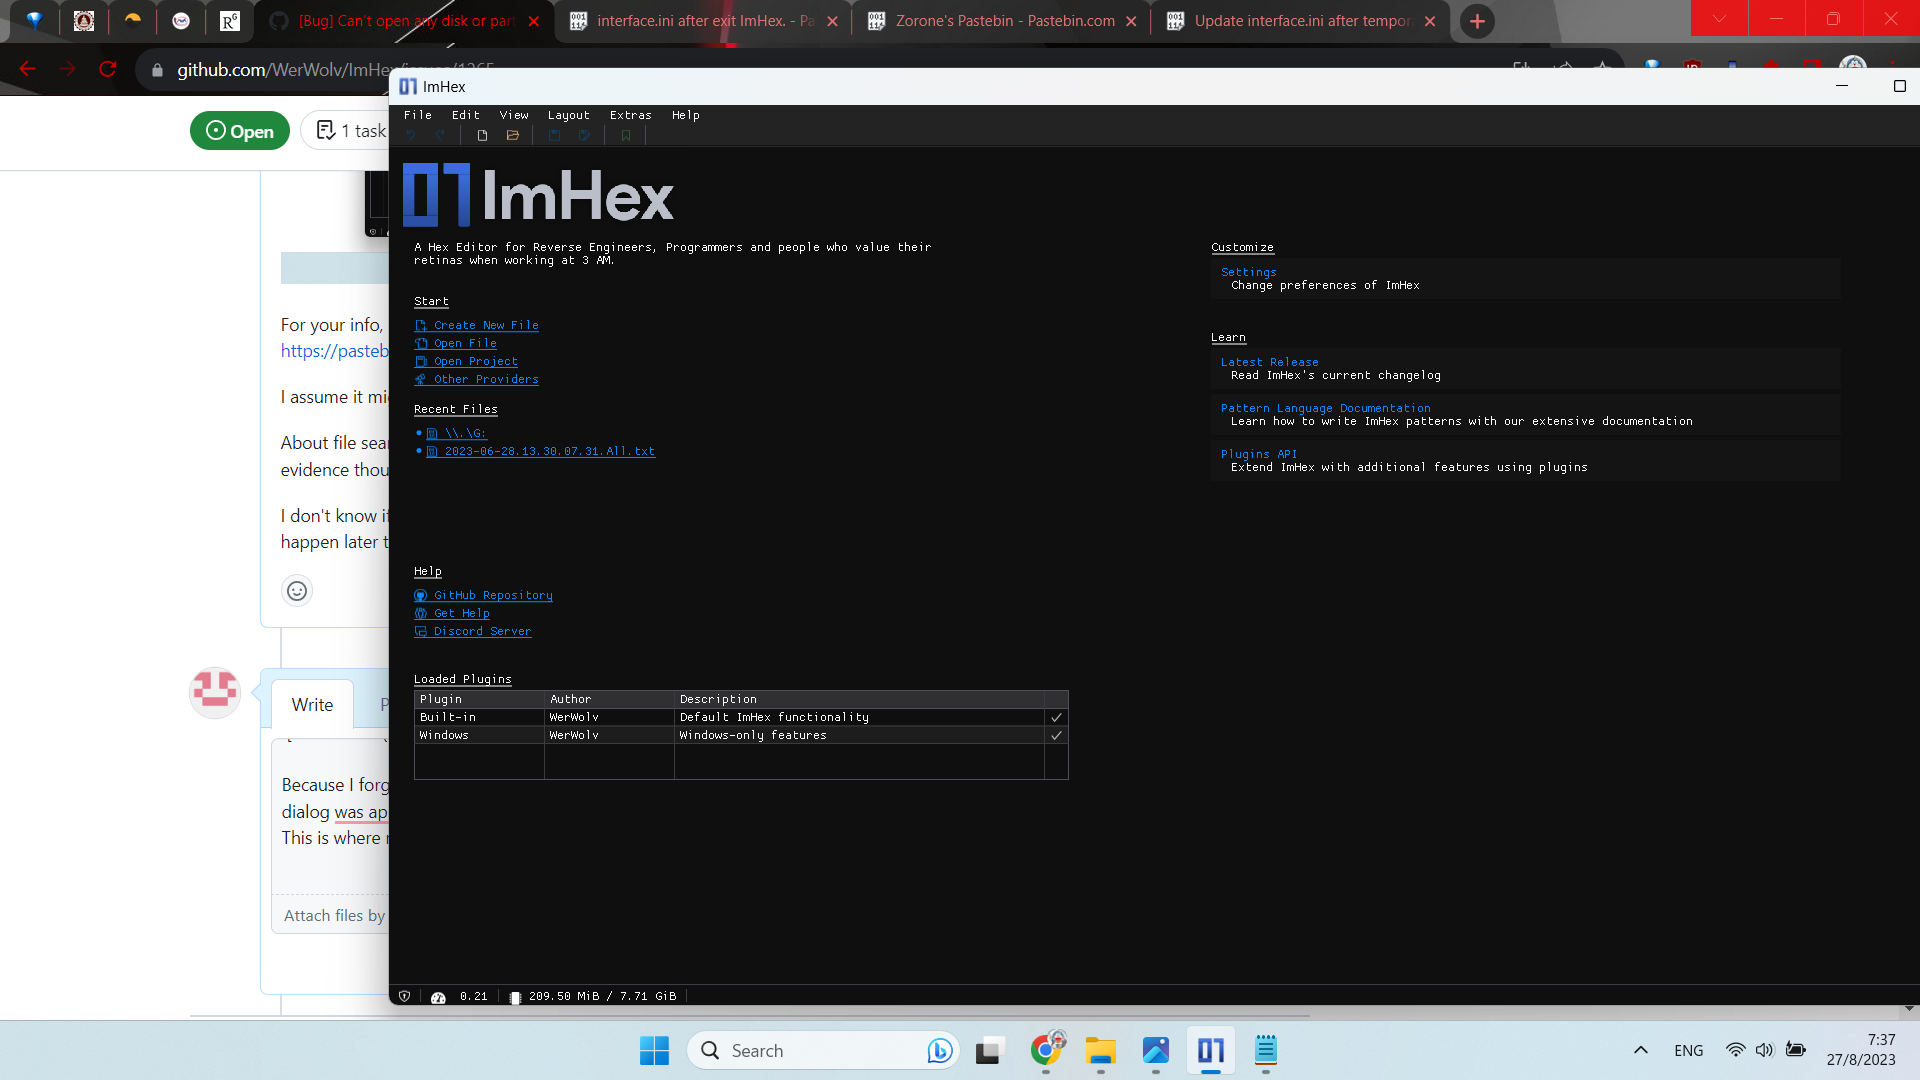This screenshot has height=1080, width=1920.
Task: Toggle the checkmark for the Windows plugin
Action: tap(1057, 735)
